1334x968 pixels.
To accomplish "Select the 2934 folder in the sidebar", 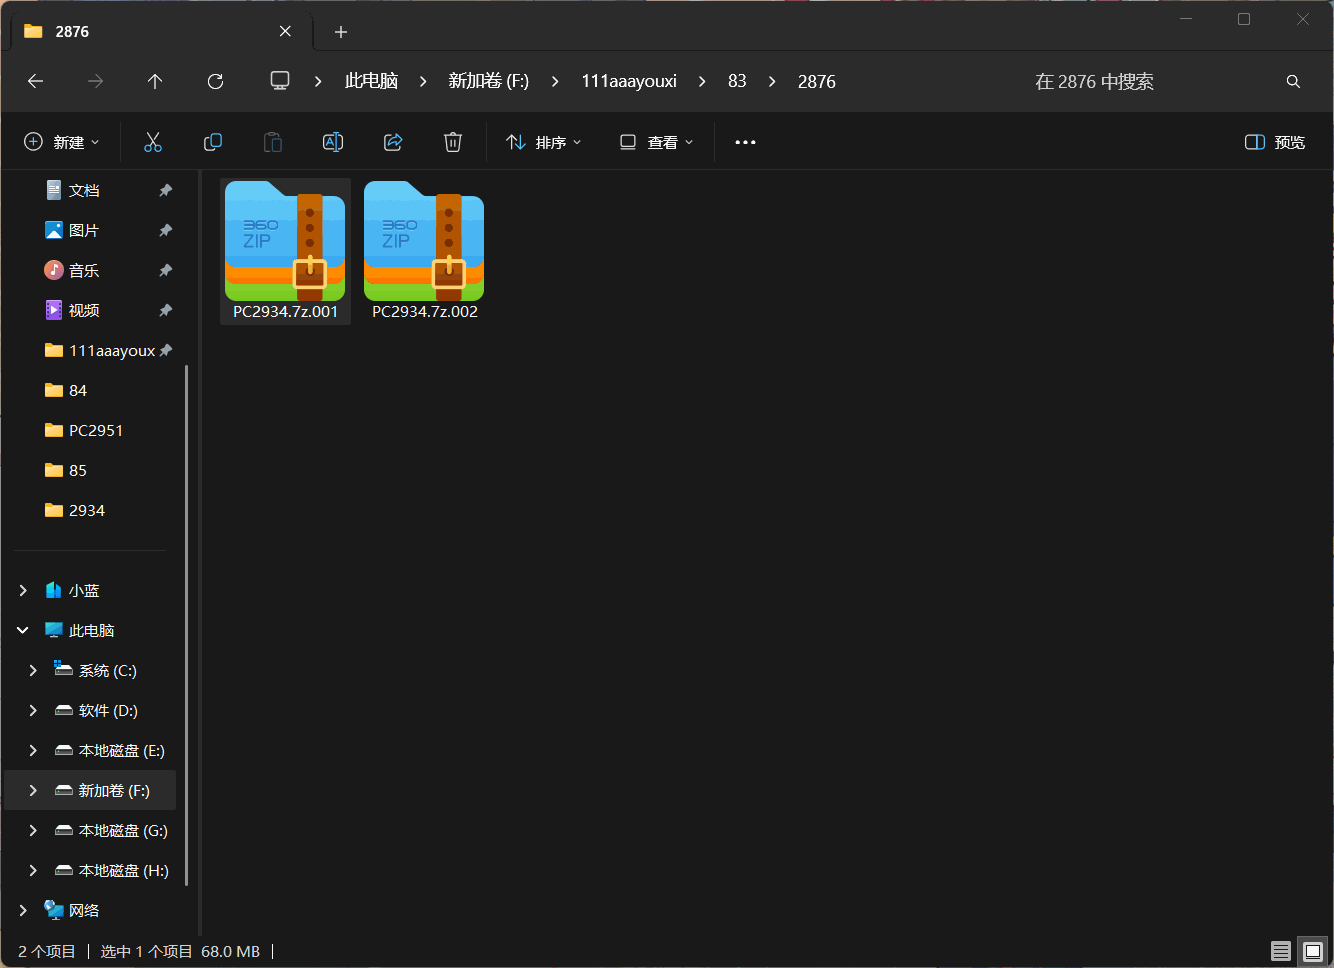I will coord(86,510).
